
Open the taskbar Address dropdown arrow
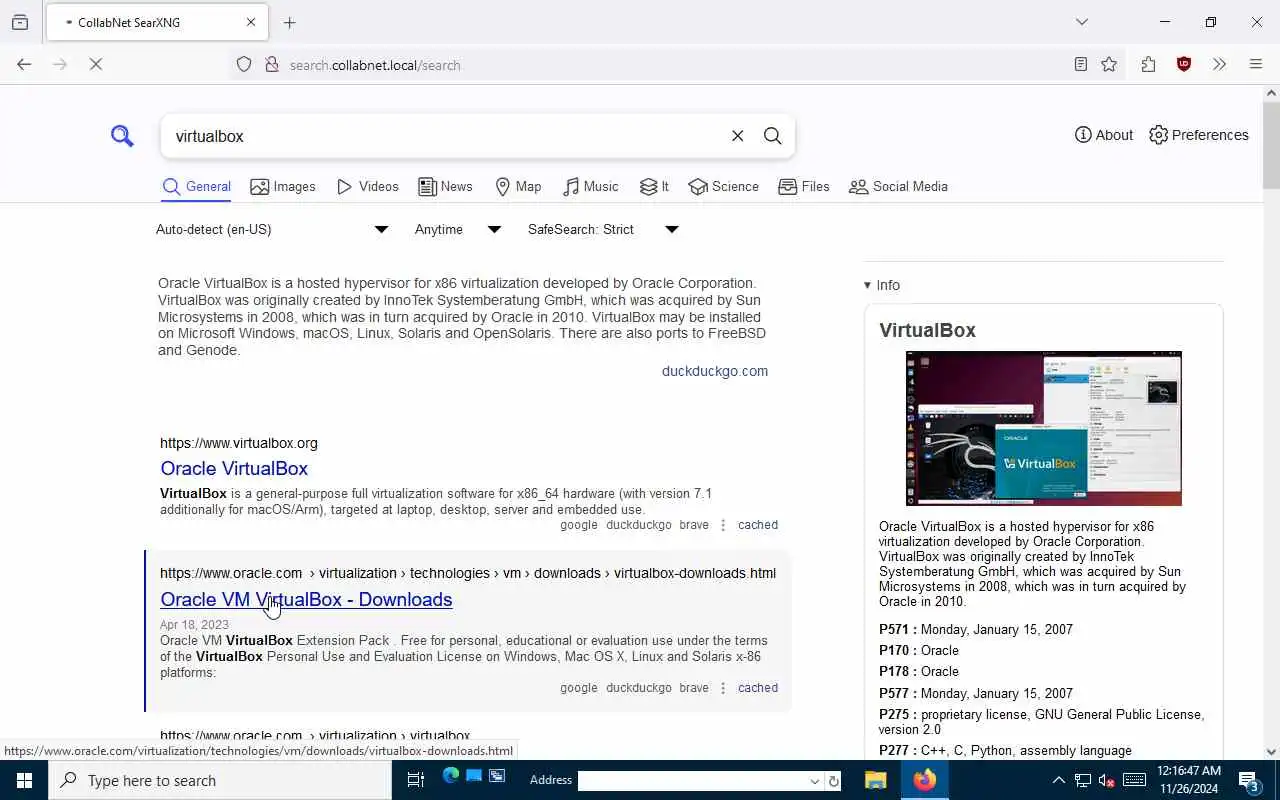point(815,781)
